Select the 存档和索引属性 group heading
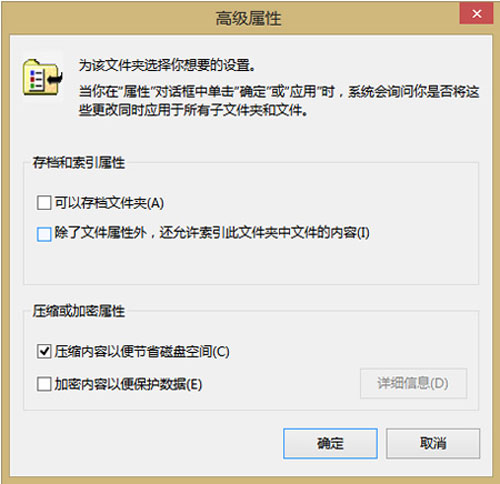 tap(79, 163)
